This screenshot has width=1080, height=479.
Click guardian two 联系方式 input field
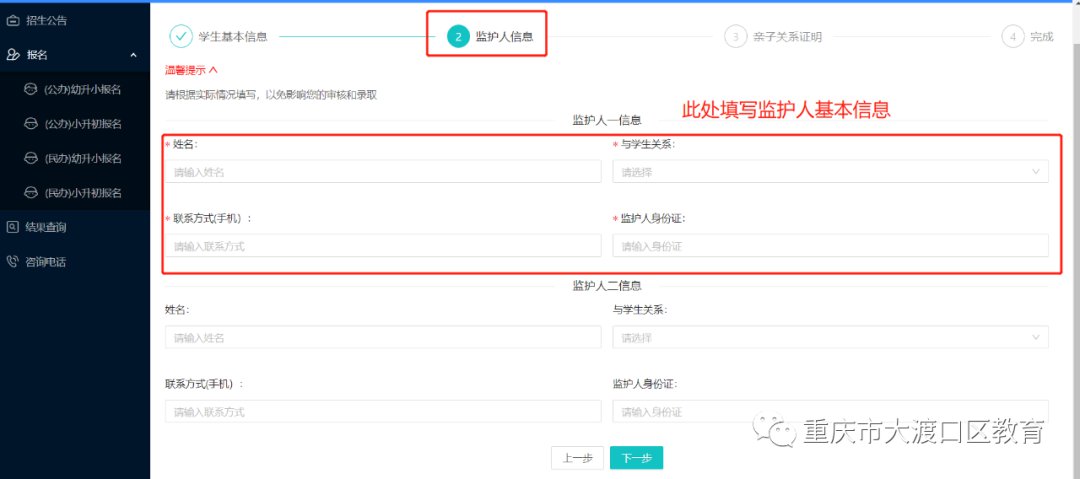tap(383, 411)
